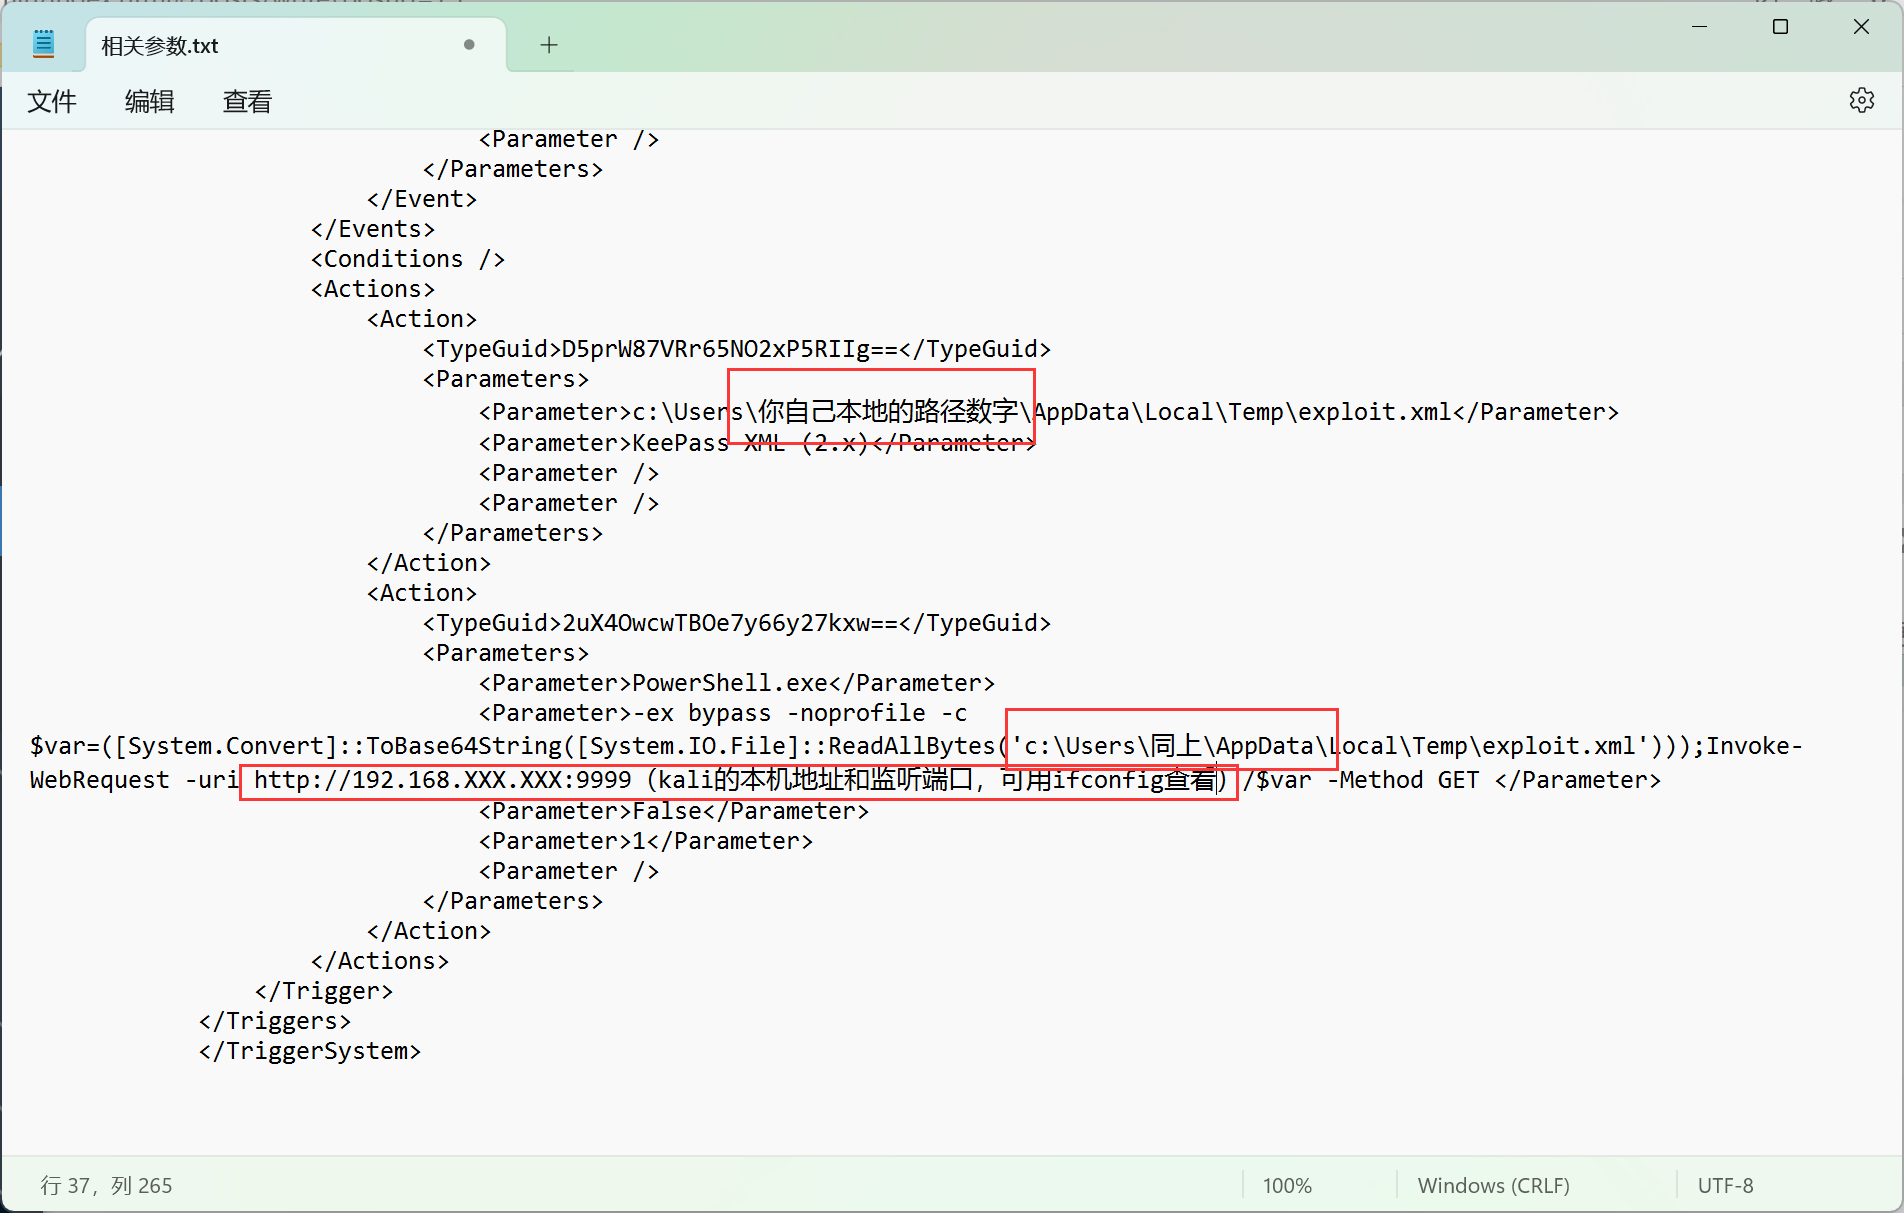Close the Notepad window

click(x=1861, y=27)
